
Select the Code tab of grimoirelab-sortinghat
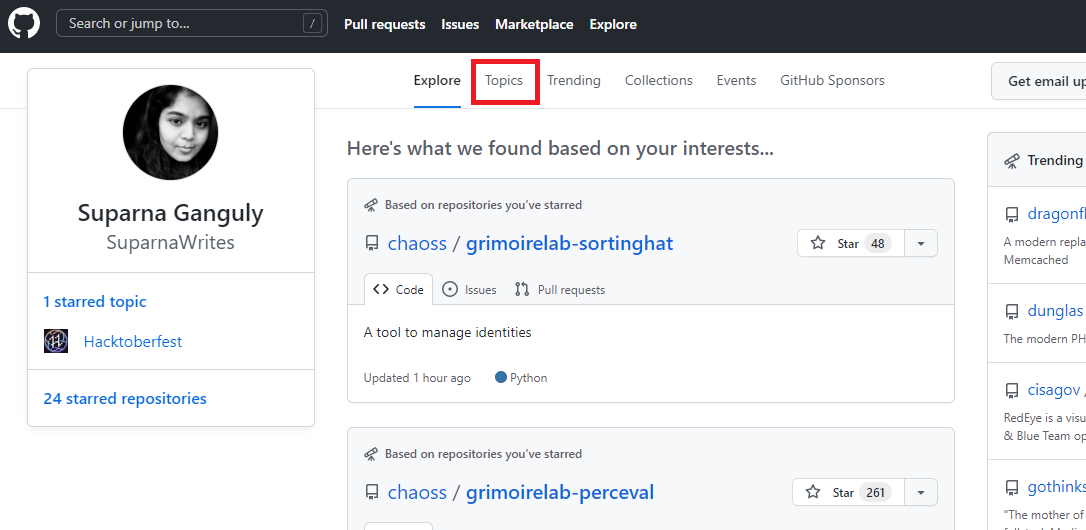(x=398, y=290)
